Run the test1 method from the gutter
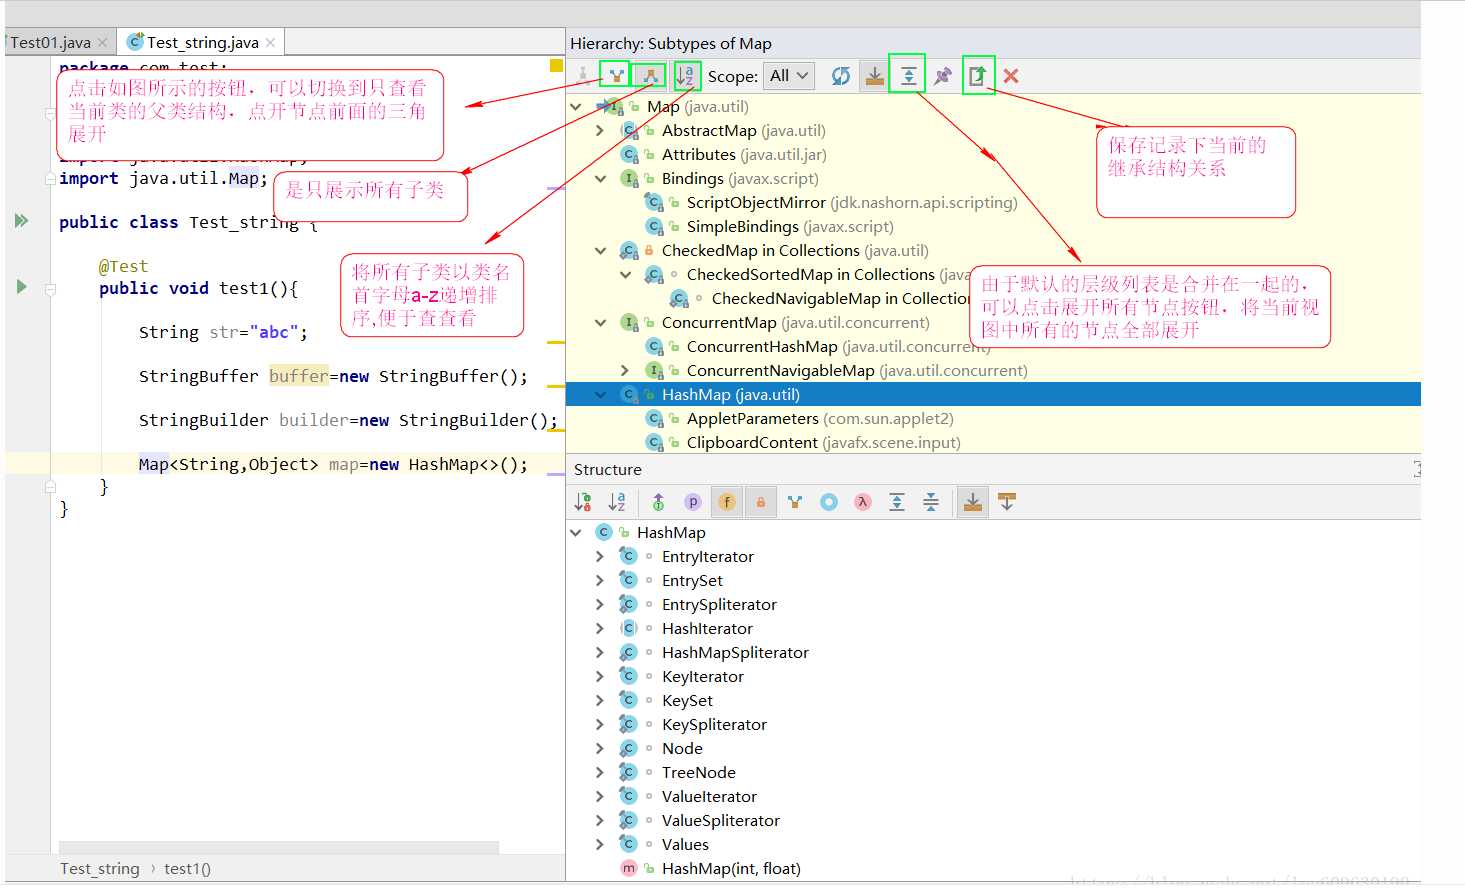This screenshot has width=1465, height=888. [x=21, y=287]
